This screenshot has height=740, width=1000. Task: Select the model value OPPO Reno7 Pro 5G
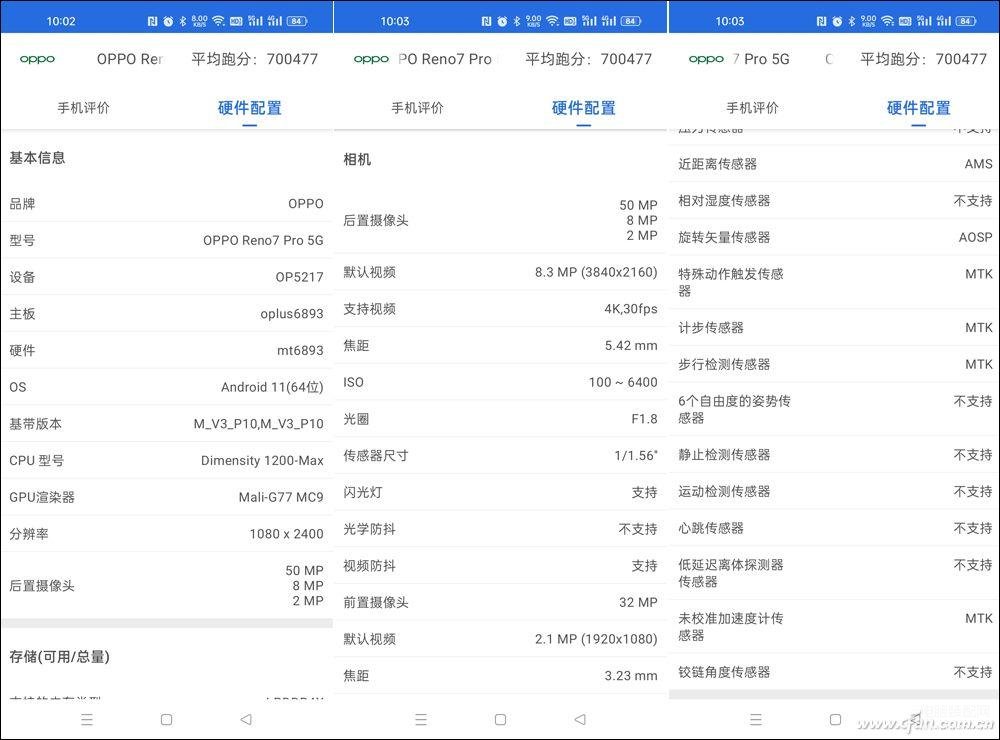[x=263, y=240]
